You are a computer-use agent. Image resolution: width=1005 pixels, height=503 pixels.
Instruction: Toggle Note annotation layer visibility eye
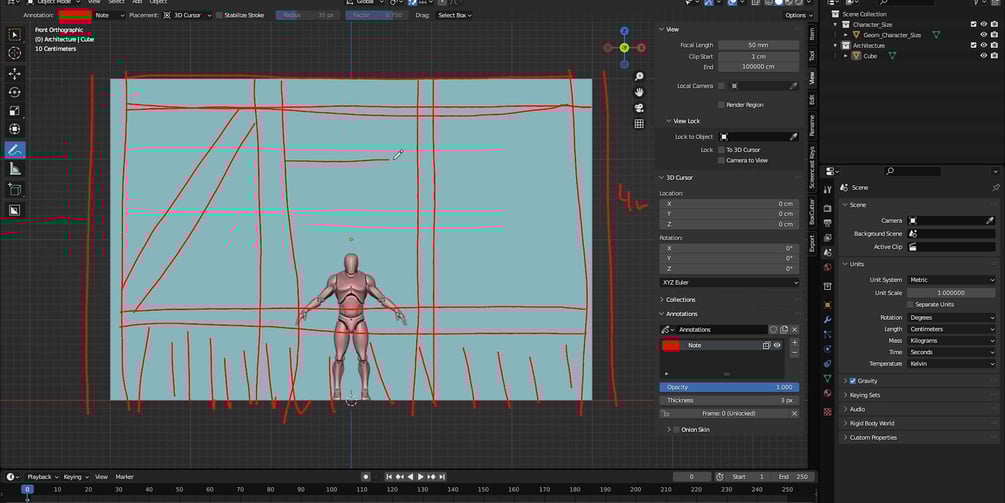[777, 345]
